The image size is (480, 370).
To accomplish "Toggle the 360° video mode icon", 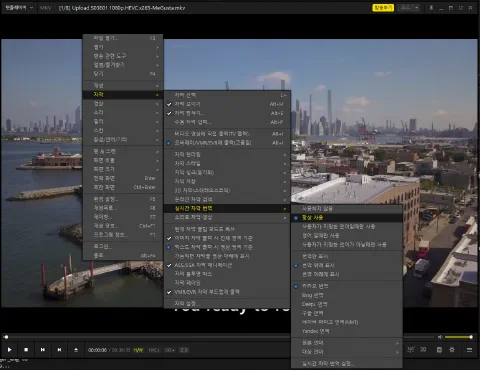I will (411, 349).
